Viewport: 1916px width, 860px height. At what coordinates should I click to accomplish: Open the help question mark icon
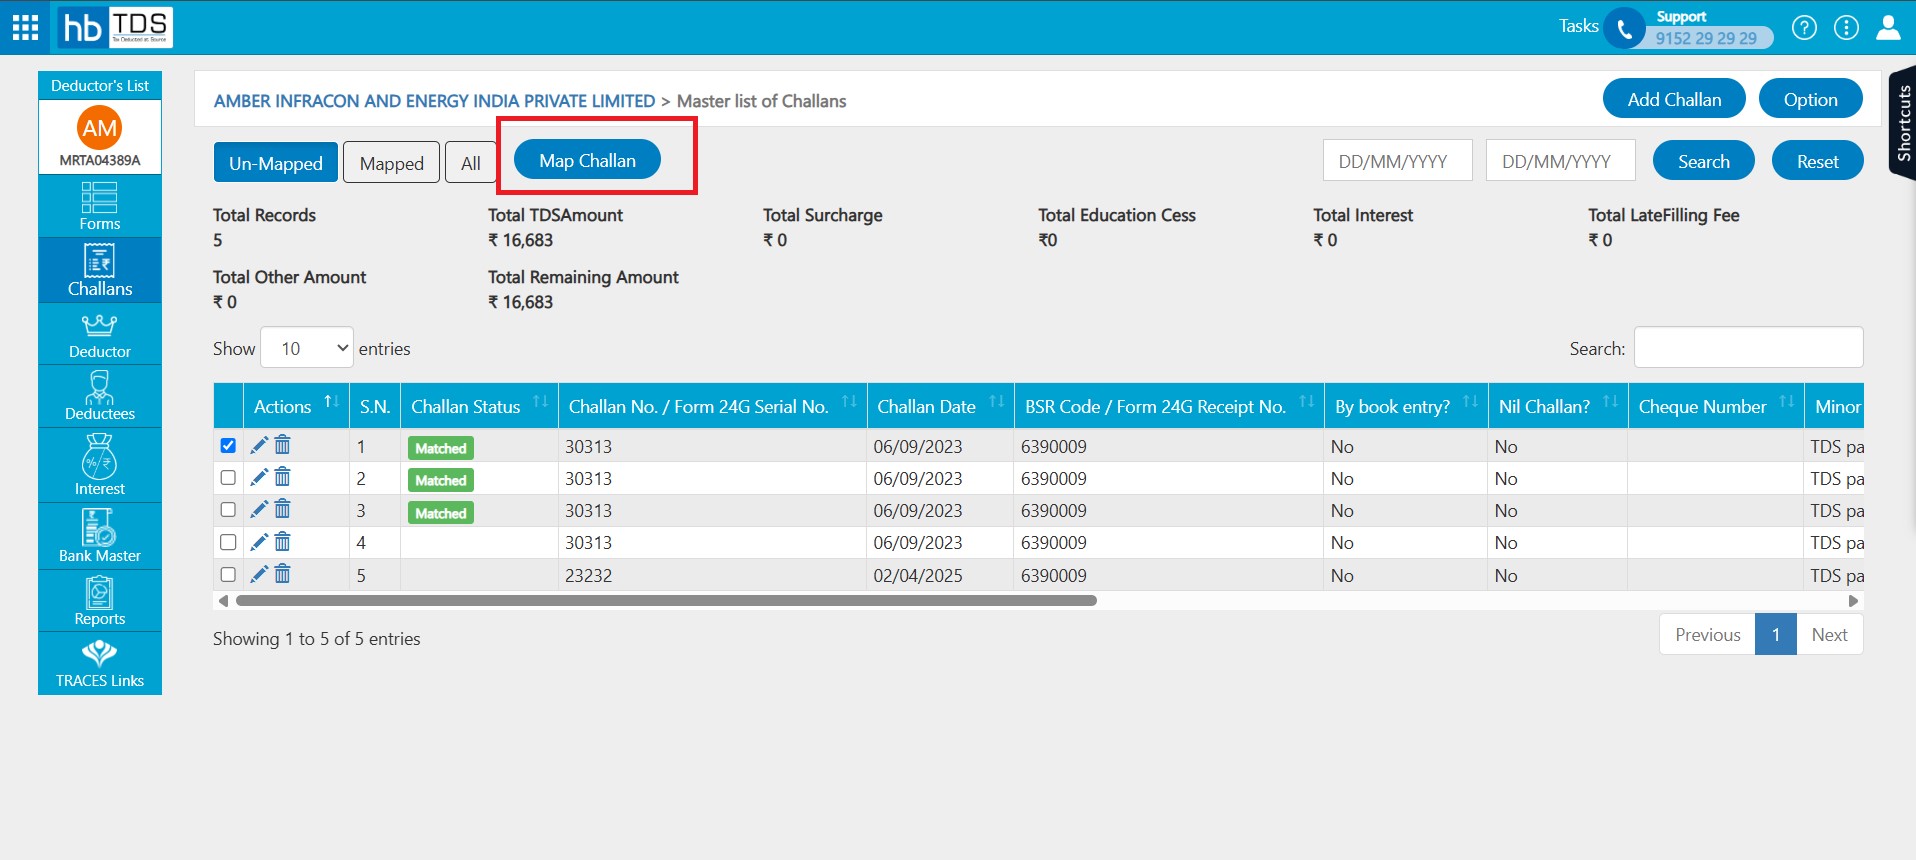1804,28
